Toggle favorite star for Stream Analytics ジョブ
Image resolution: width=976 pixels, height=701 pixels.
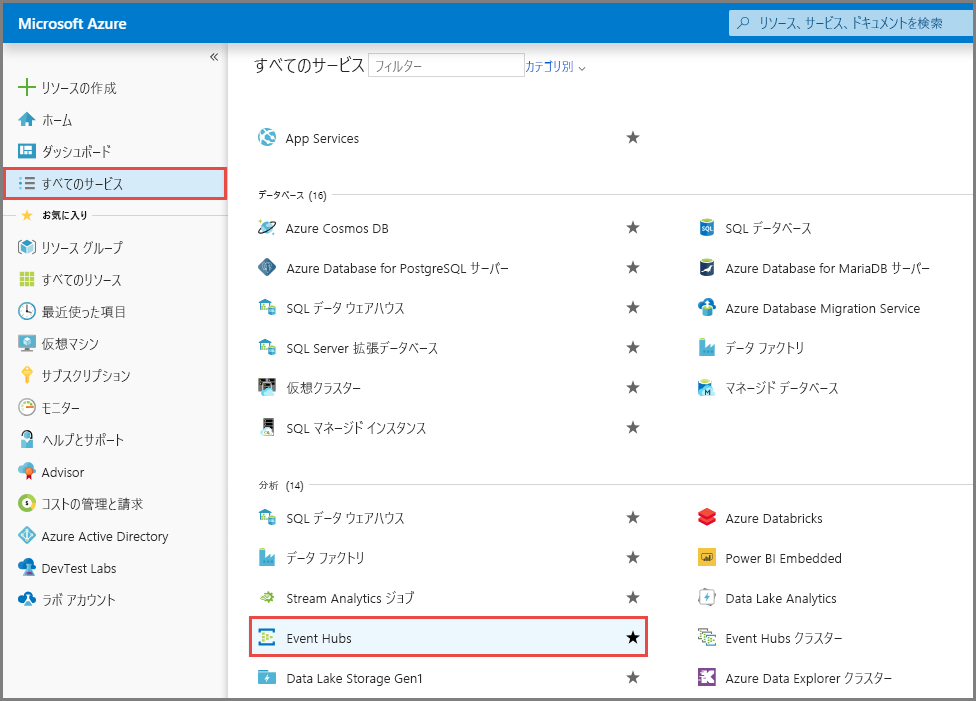coord(633,597)
